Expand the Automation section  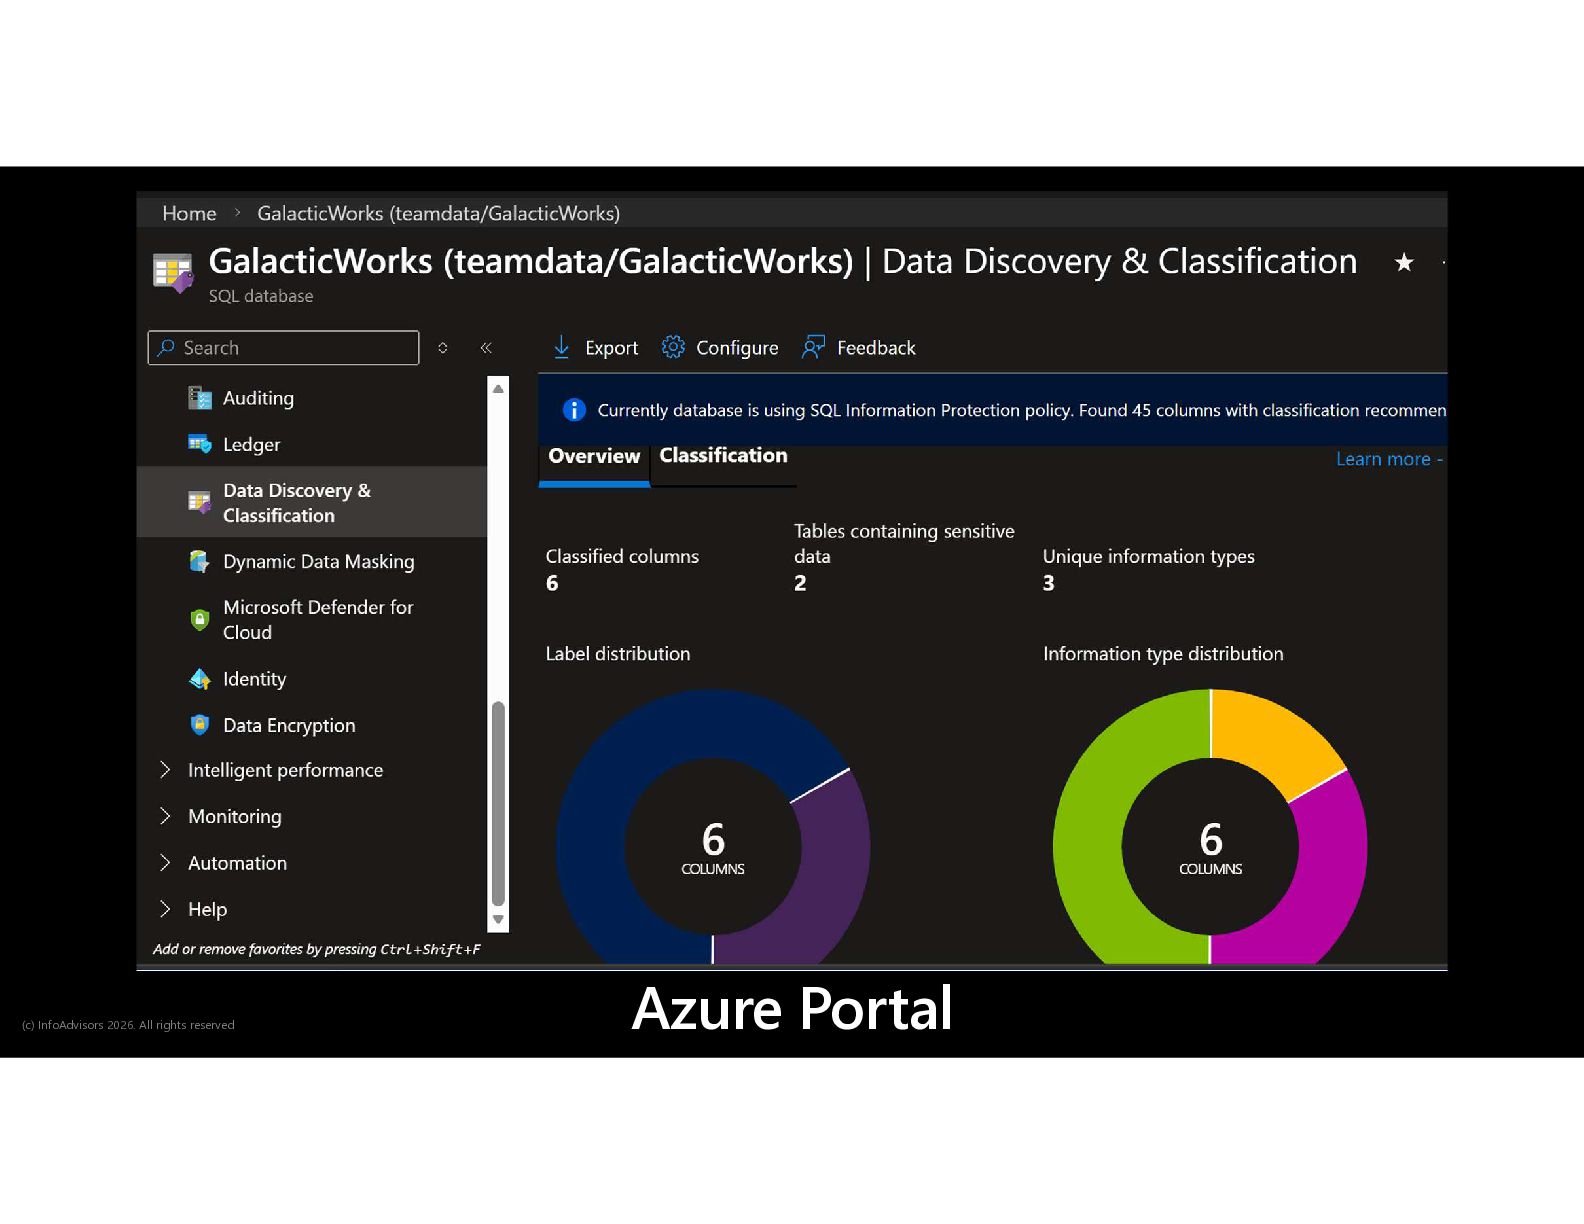click(165, 862)
